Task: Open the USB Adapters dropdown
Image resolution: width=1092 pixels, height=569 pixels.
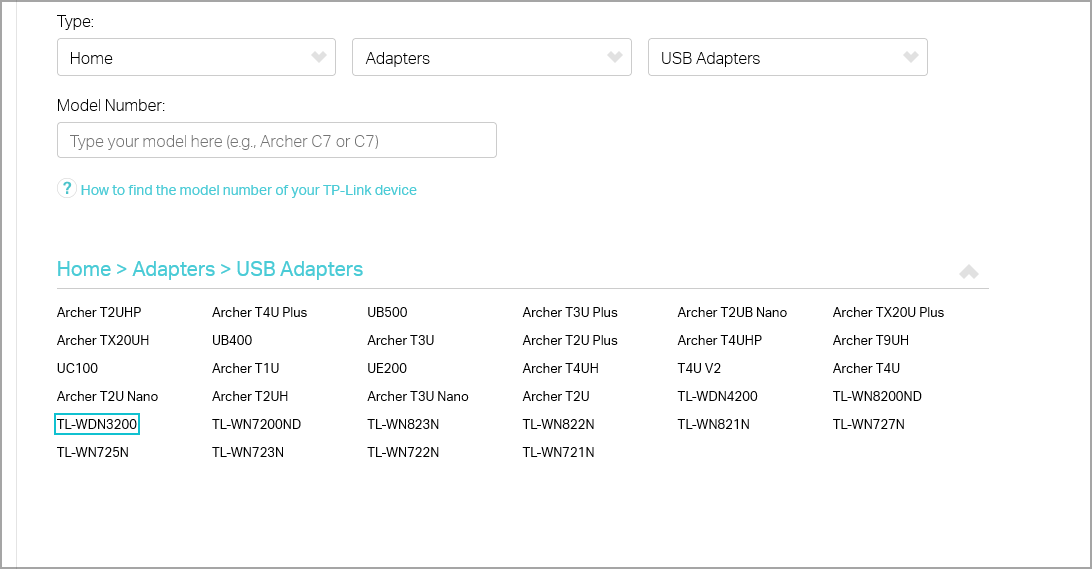Action: click(788, 57)
